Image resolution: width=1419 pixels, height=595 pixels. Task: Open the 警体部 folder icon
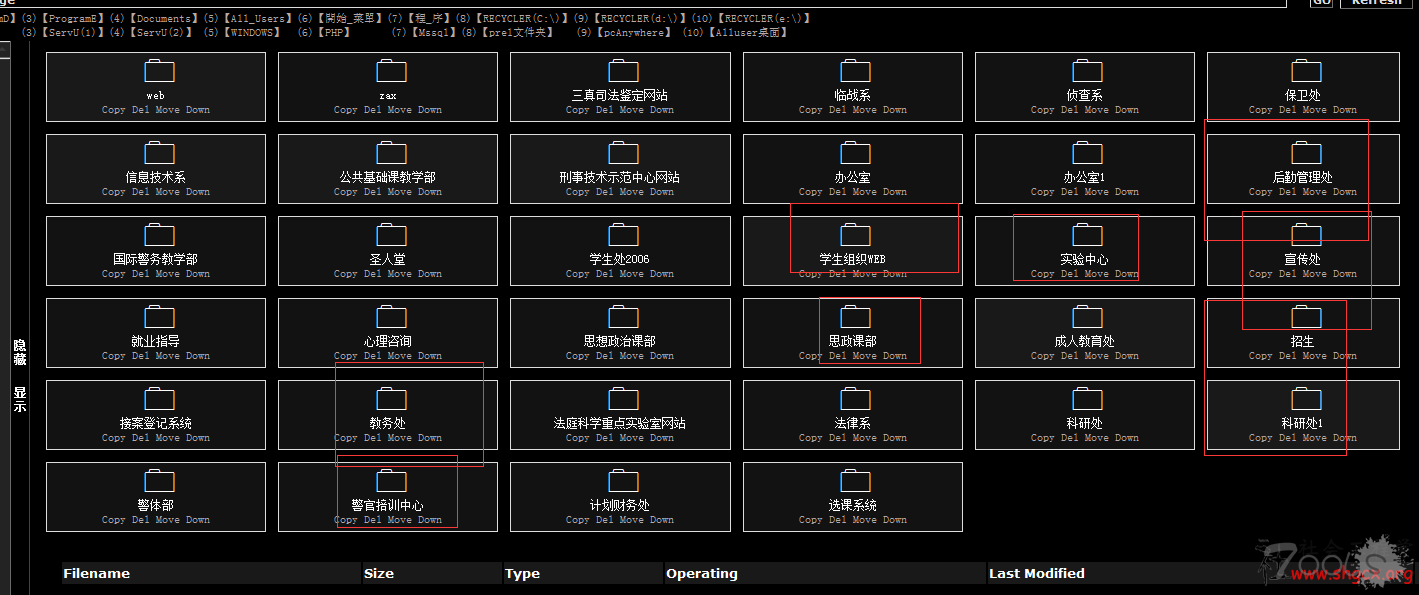(x=159, y=481)
